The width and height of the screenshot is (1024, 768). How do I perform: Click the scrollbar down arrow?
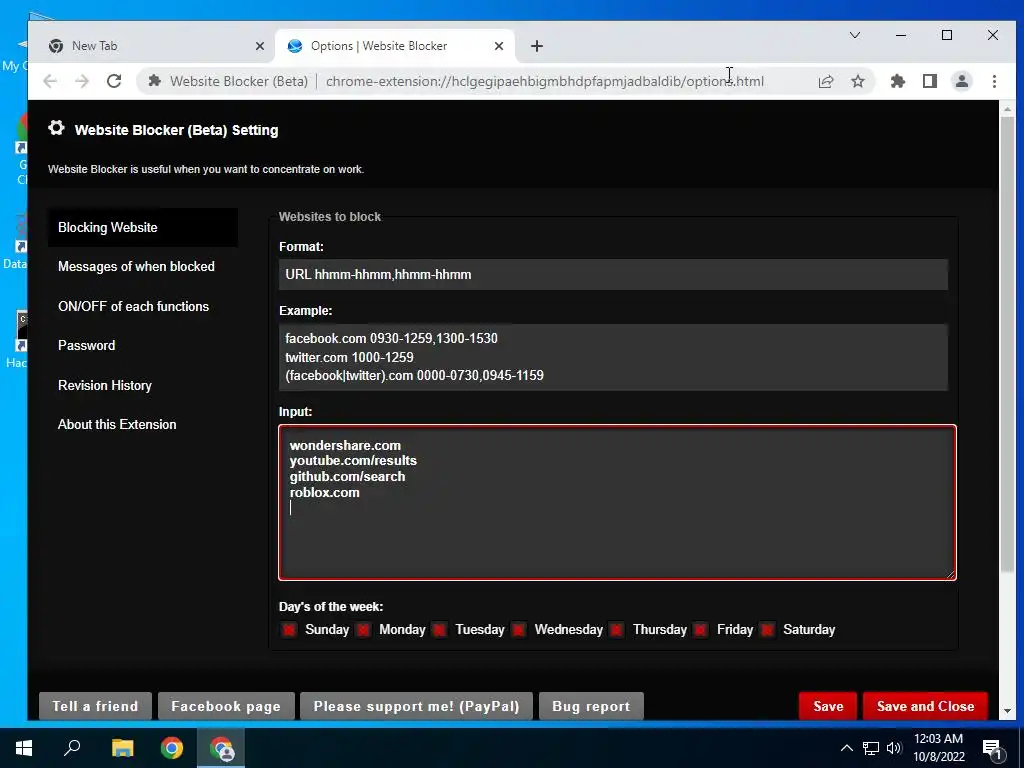(1006, 711)
